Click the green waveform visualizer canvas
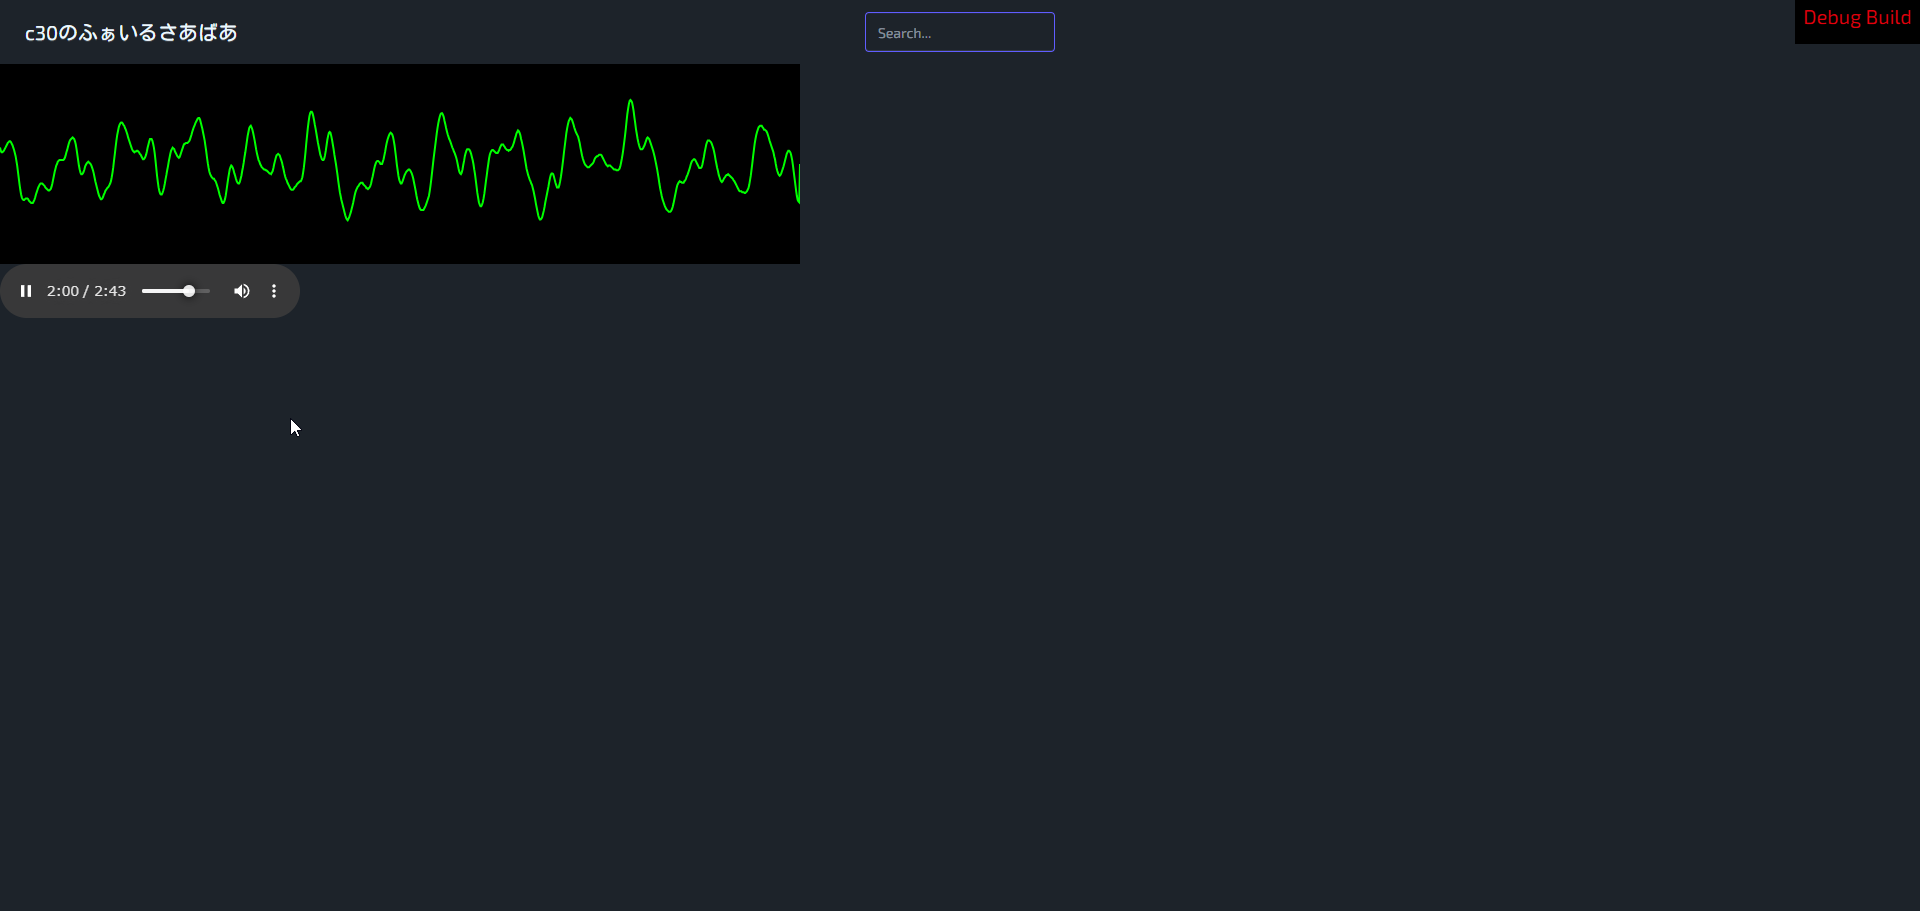 point(400,164)
